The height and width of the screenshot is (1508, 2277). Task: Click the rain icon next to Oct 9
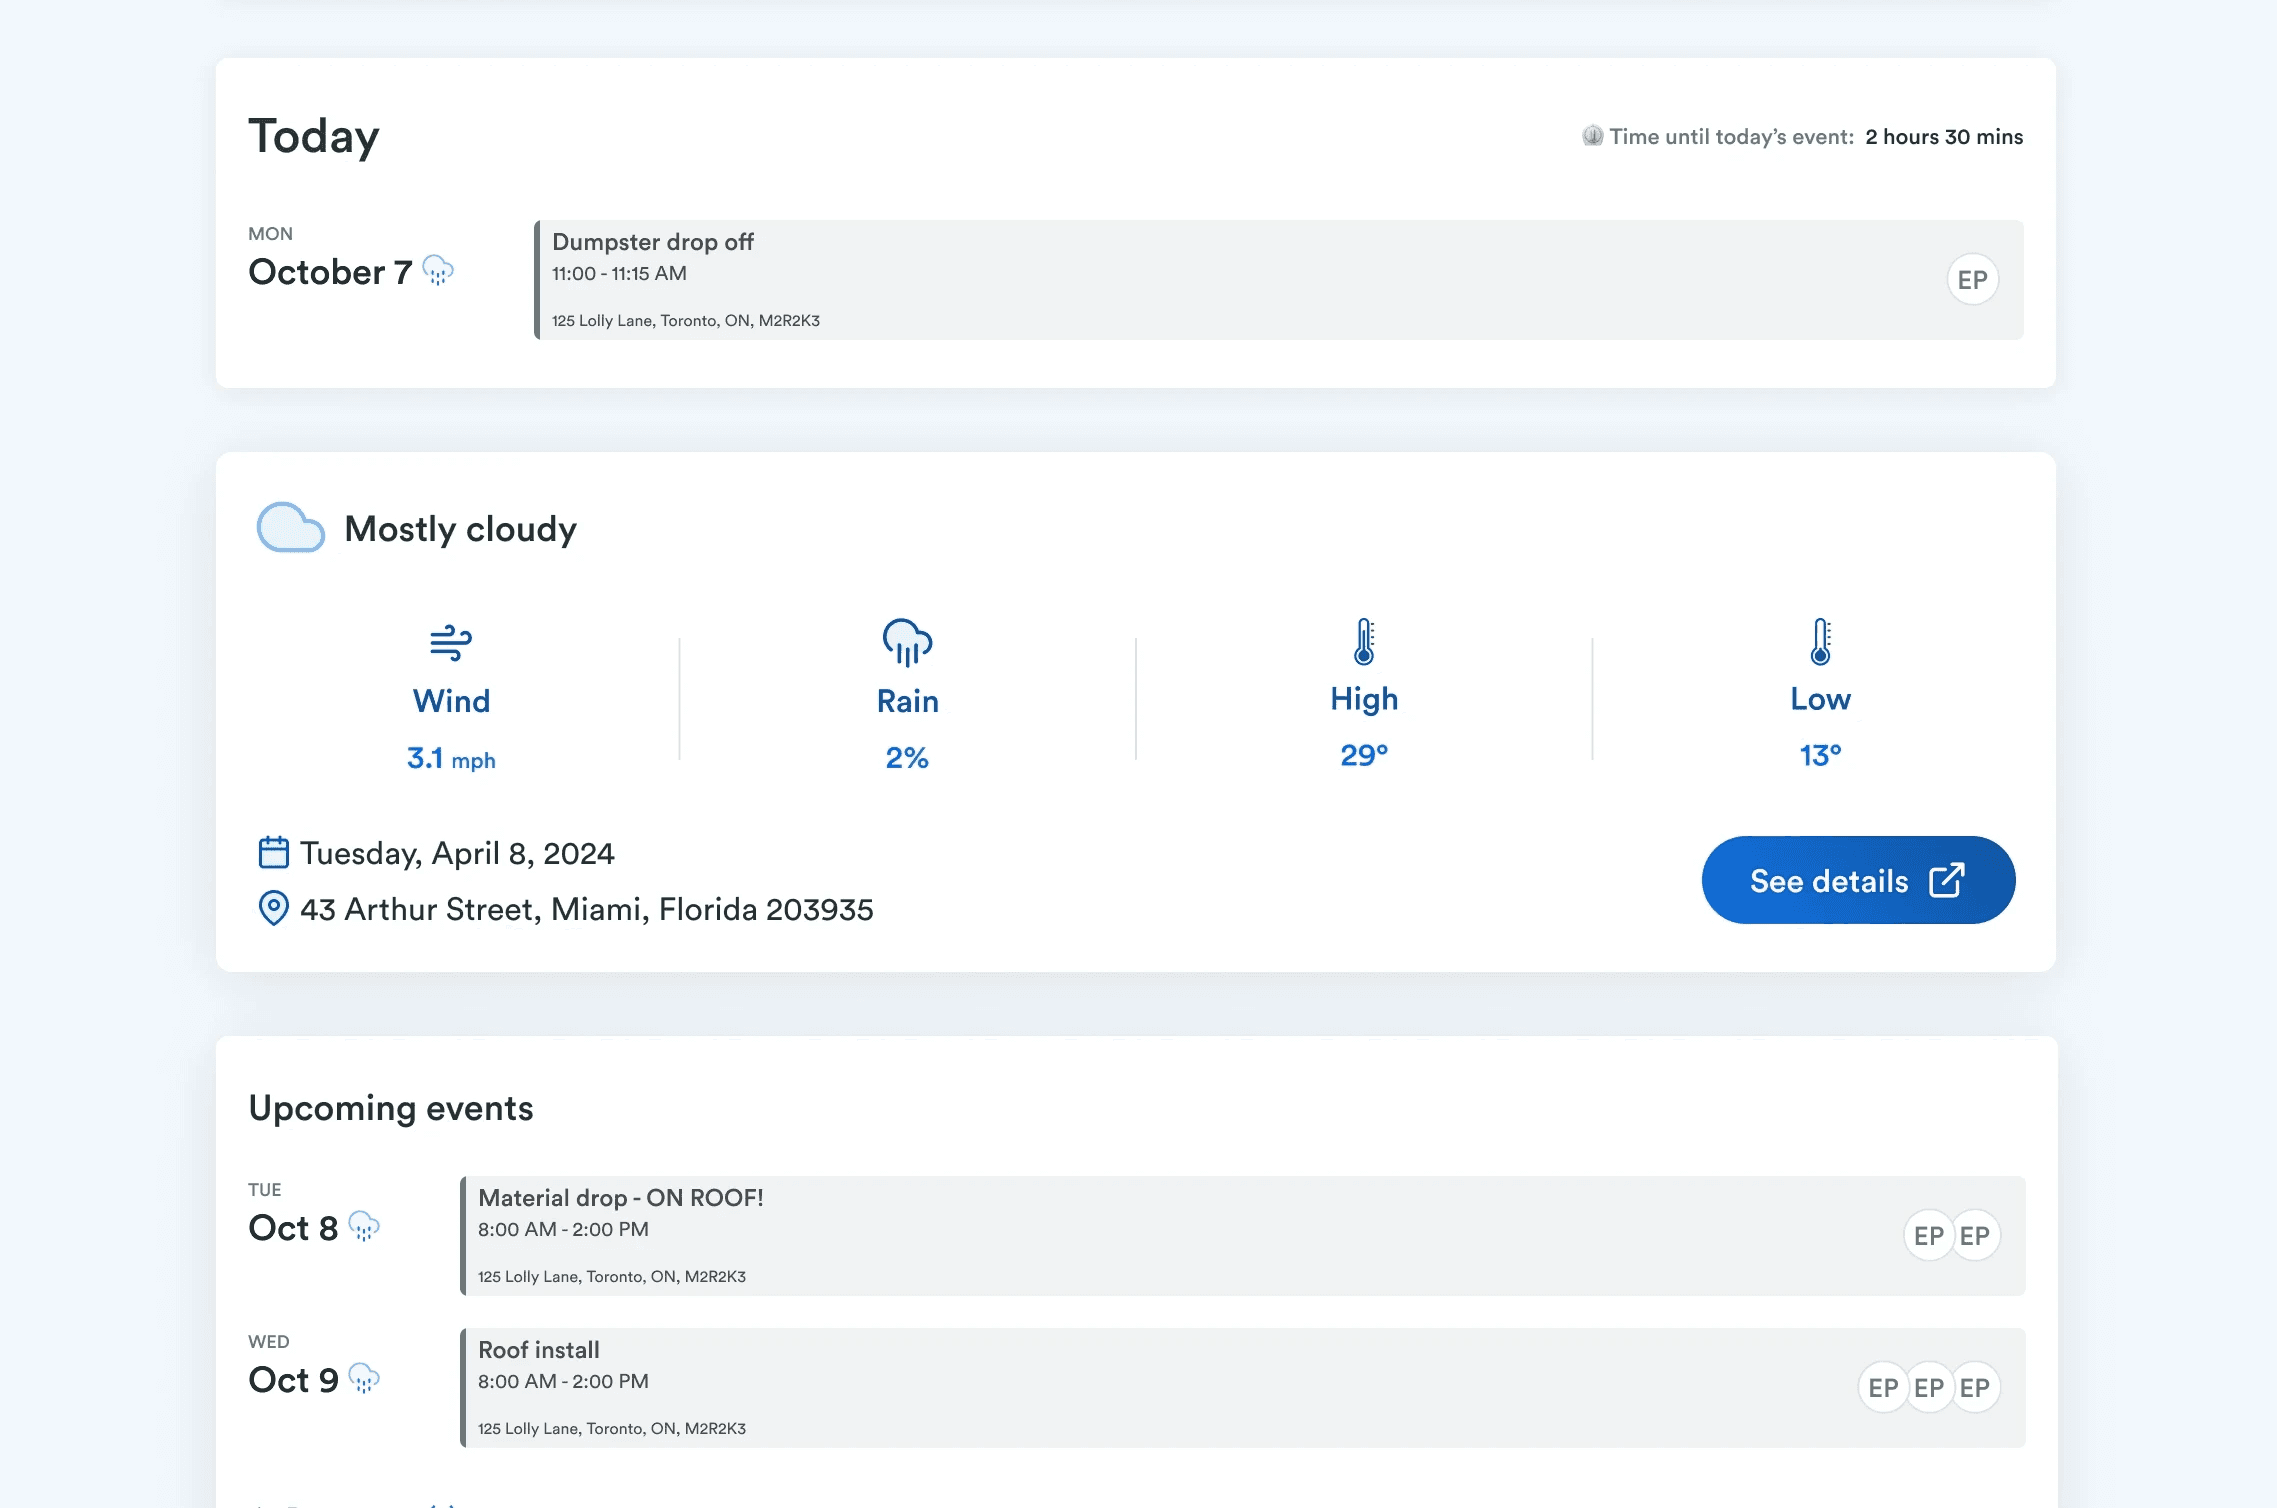pos(362,1379)
